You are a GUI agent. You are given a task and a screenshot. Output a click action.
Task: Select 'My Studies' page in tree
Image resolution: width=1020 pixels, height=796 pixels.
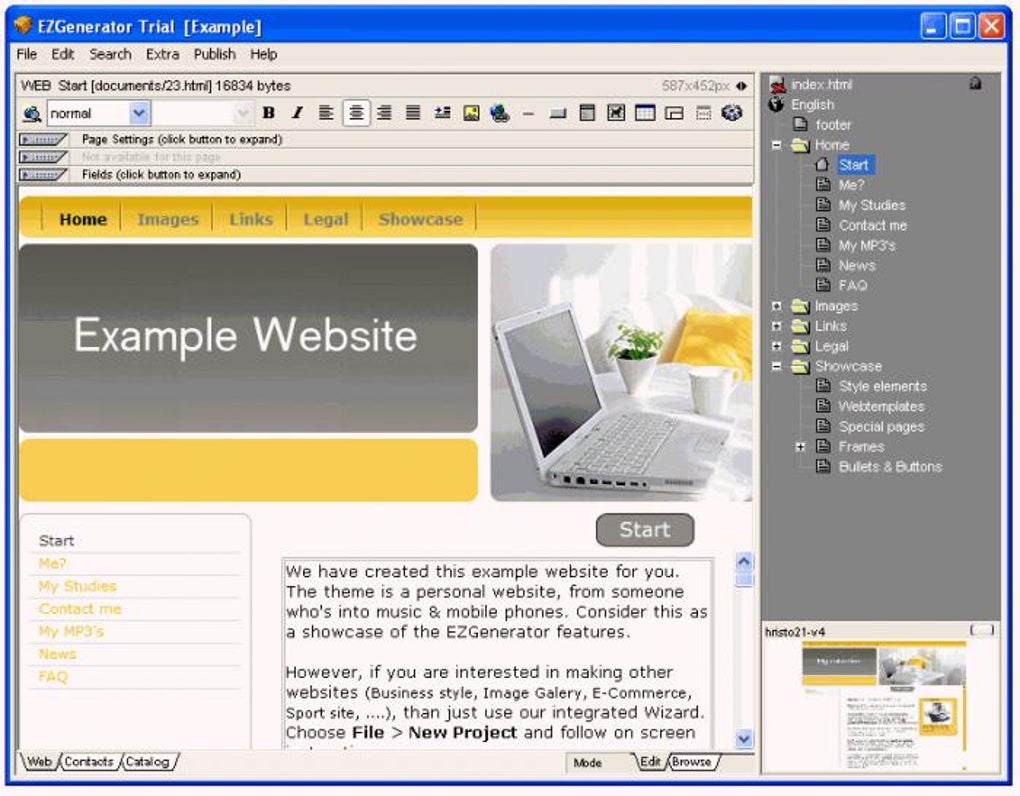(872, 206)
